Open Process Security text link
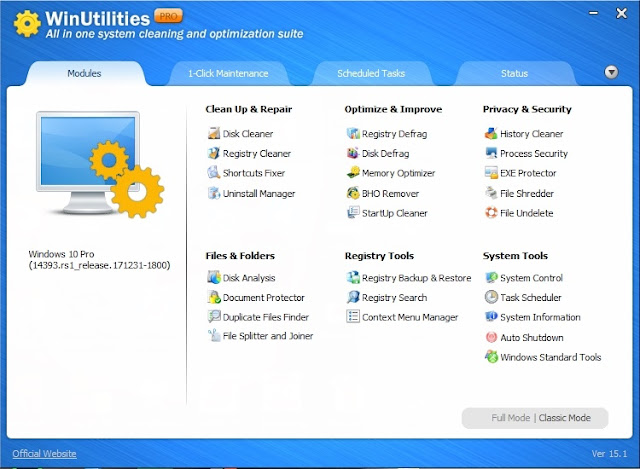Image resolution: width=640 pixels, height=469 pixels. click(x=534, y=153)
